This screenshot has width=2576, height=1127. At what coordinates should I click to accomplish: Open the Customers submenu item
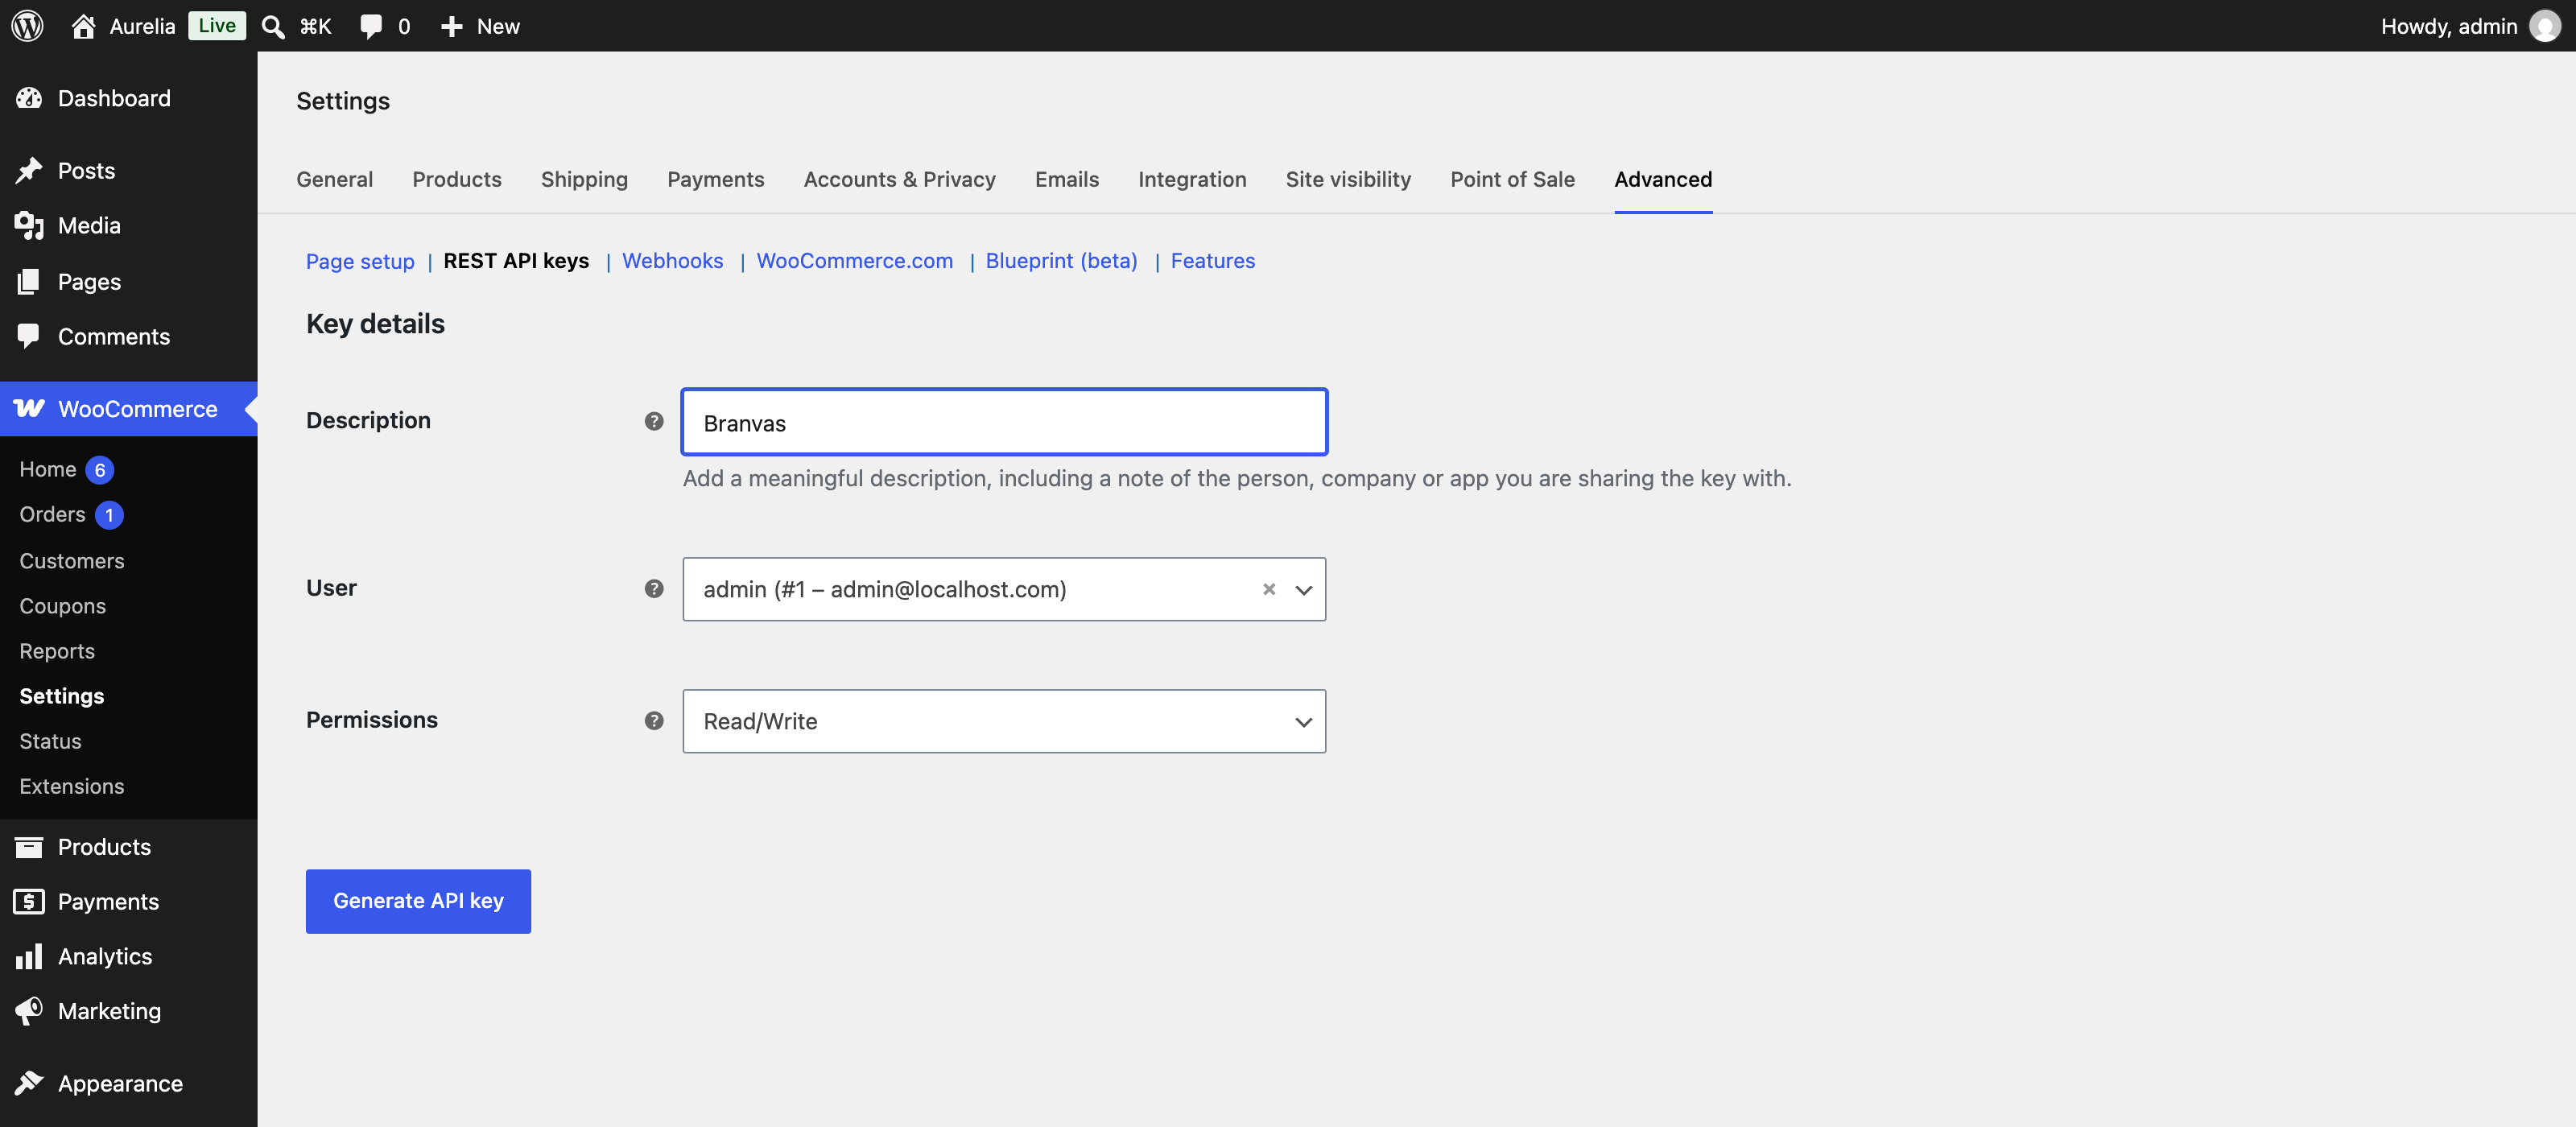pyautogui.click(x=72, y=561)
